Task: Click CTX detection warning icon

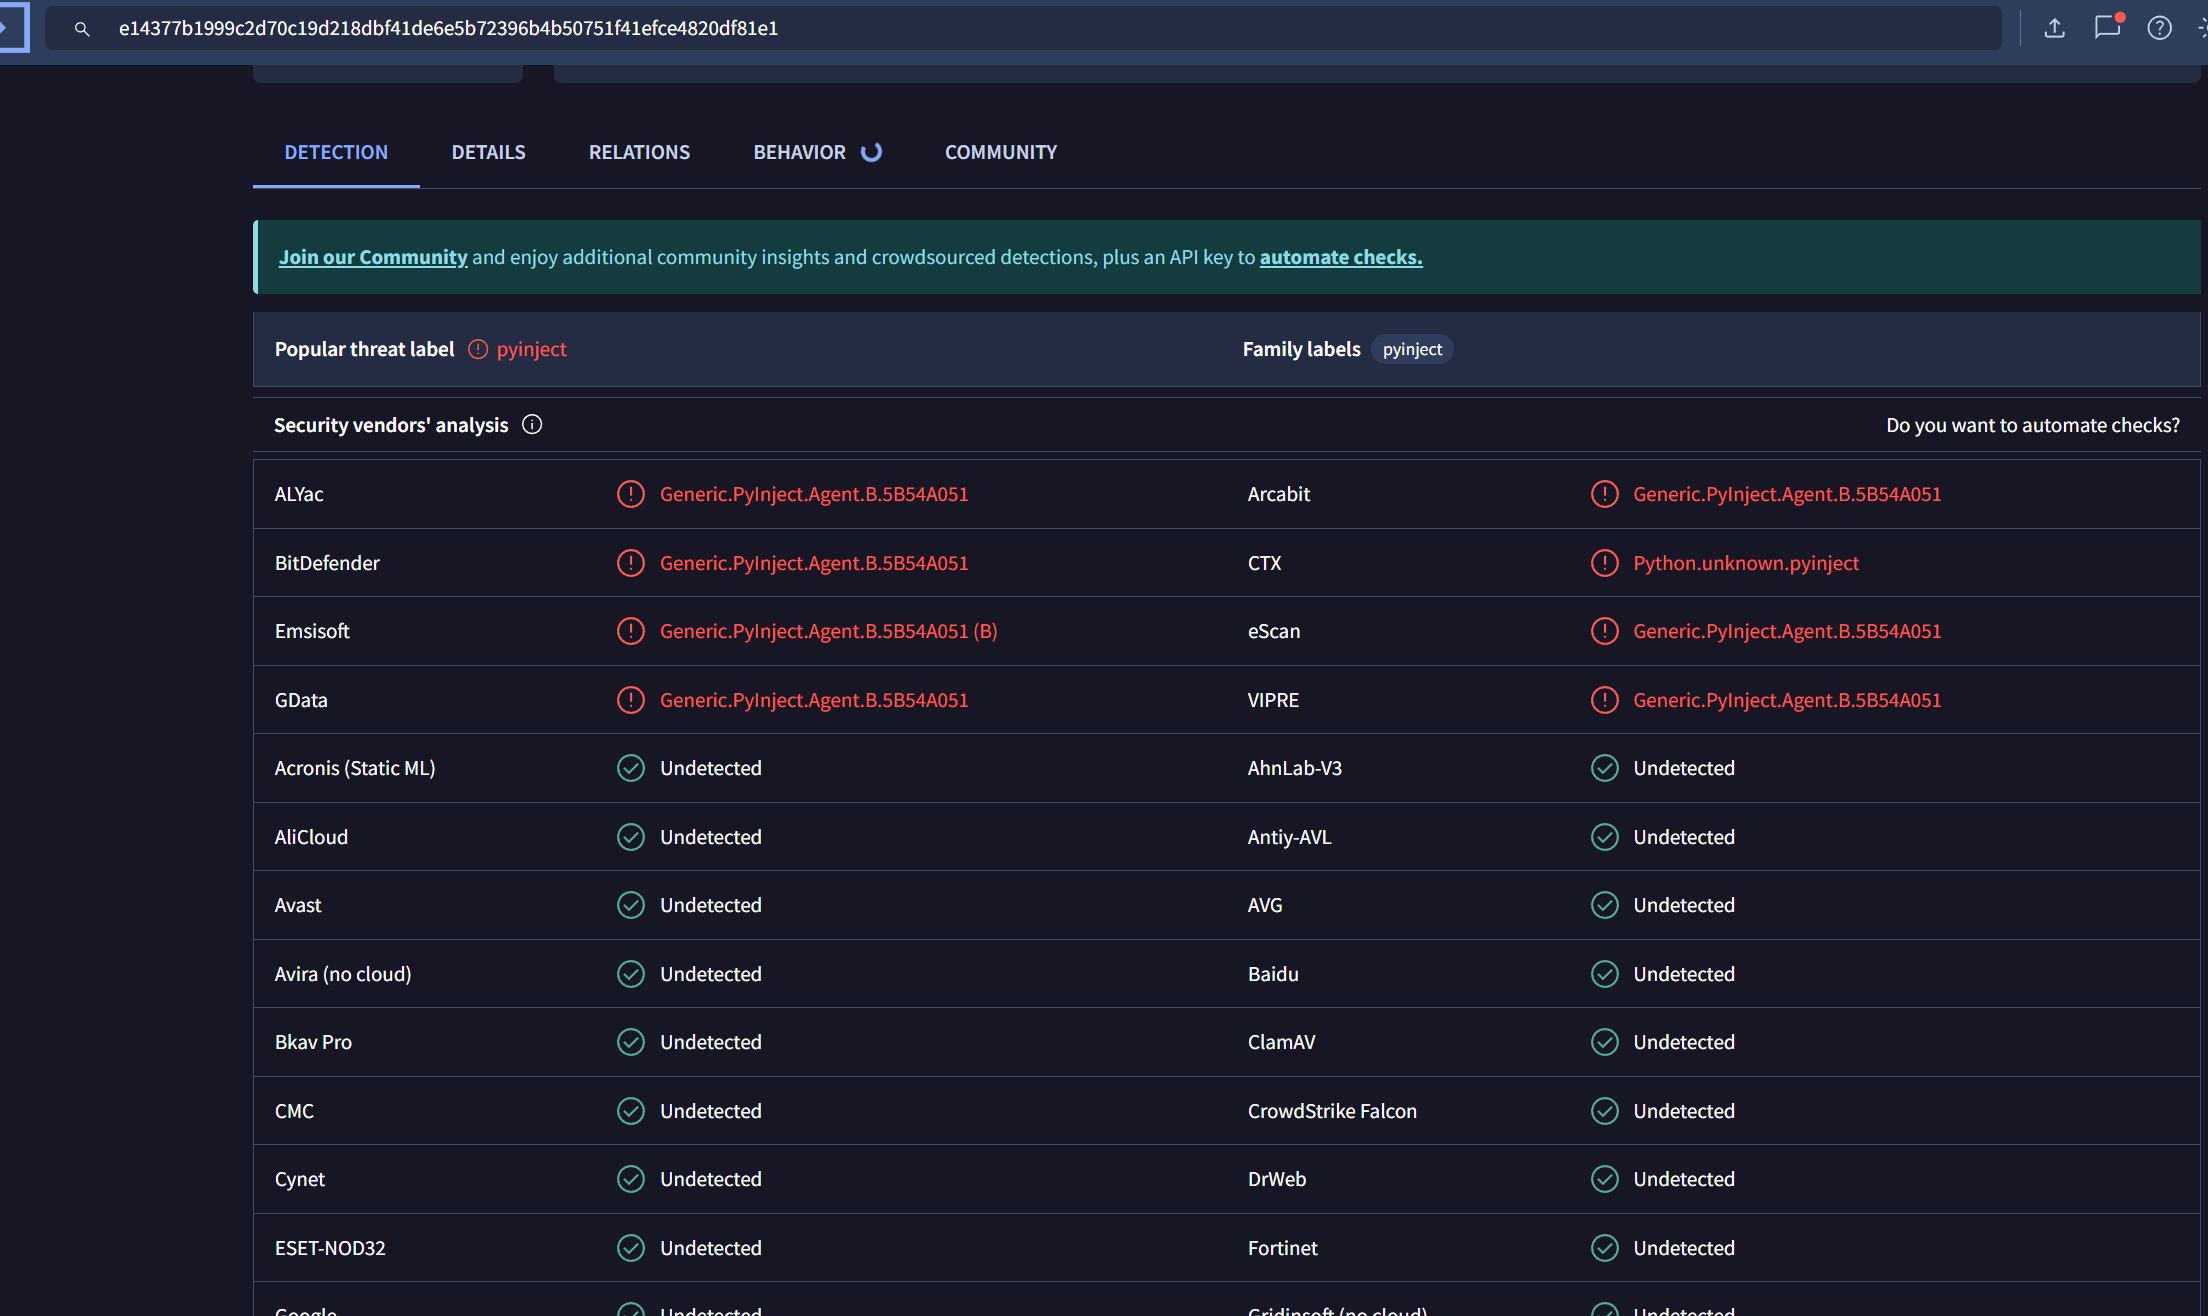Action: coord(1604,563)
